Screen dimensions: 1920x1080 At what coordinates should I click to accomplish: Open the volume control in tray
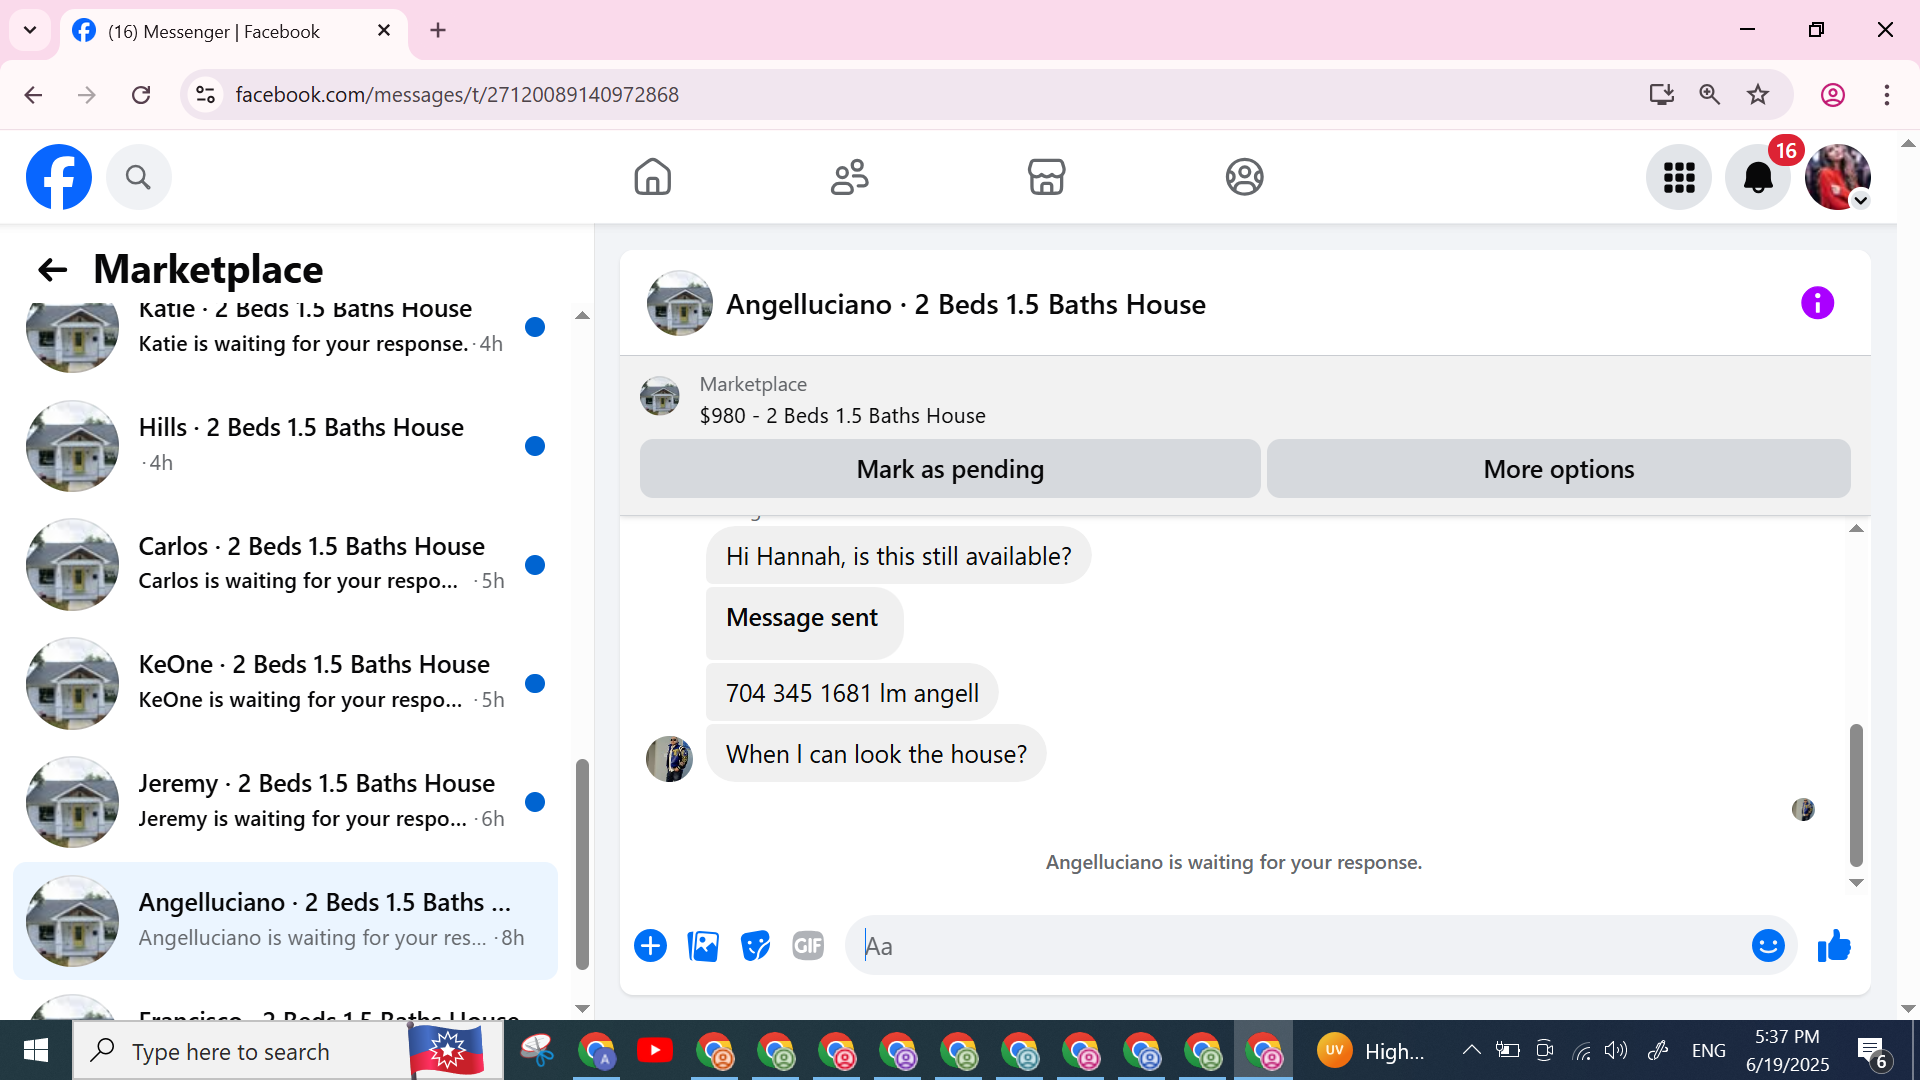(x=1617, y=1050)
